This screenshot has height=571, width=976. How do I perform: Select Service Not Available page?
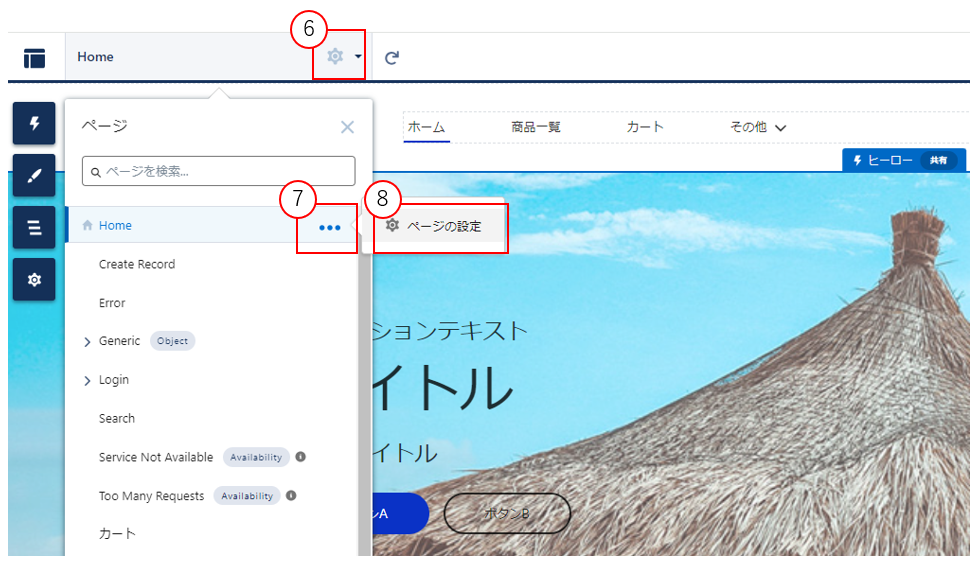156,457
